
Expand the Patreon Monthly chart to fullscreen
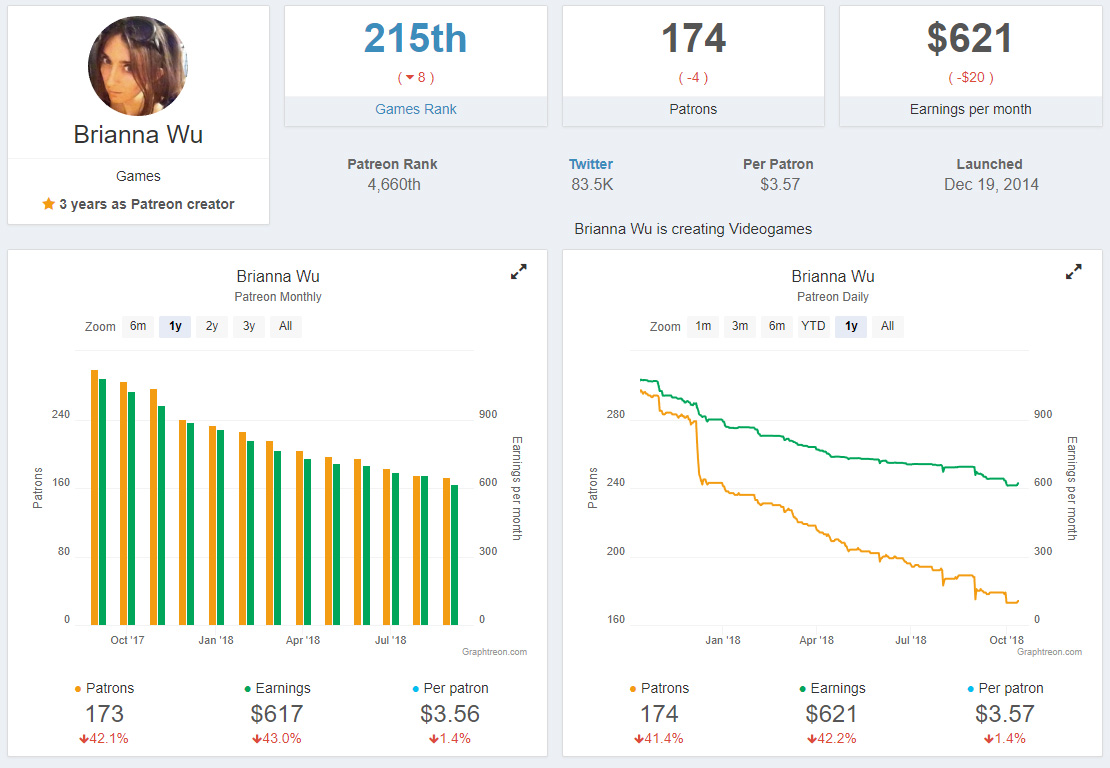519,272
